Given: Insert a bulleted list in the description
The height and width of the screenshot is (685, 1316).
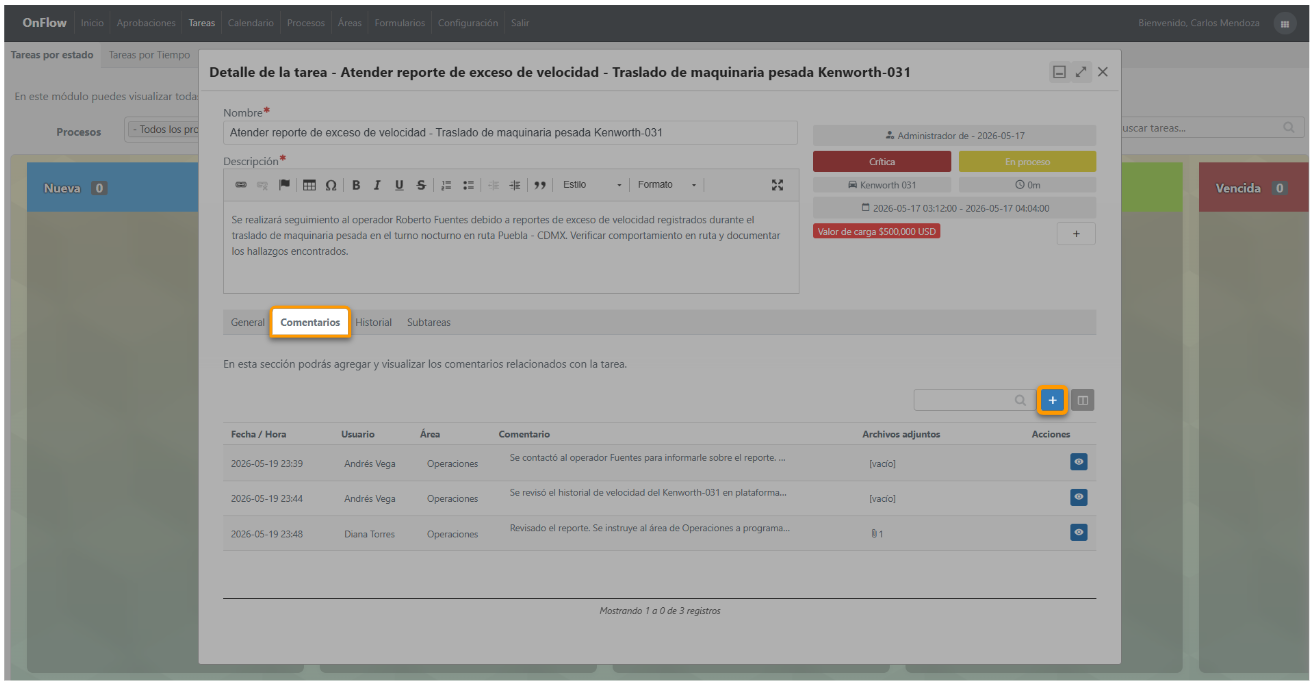Looking at the screenshot, I should coord(468,185).
